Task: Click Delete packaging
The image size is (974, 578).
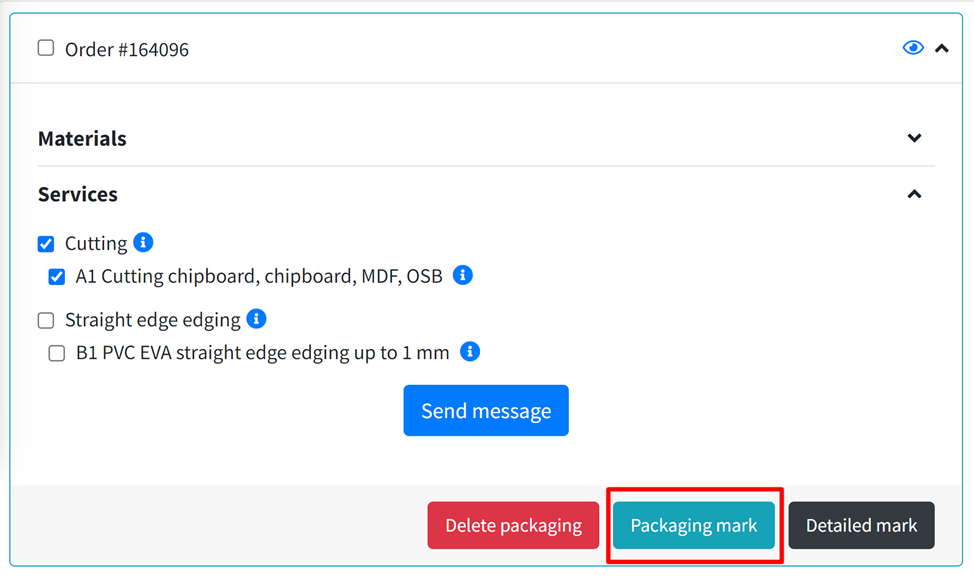Action: pos(513,525)
